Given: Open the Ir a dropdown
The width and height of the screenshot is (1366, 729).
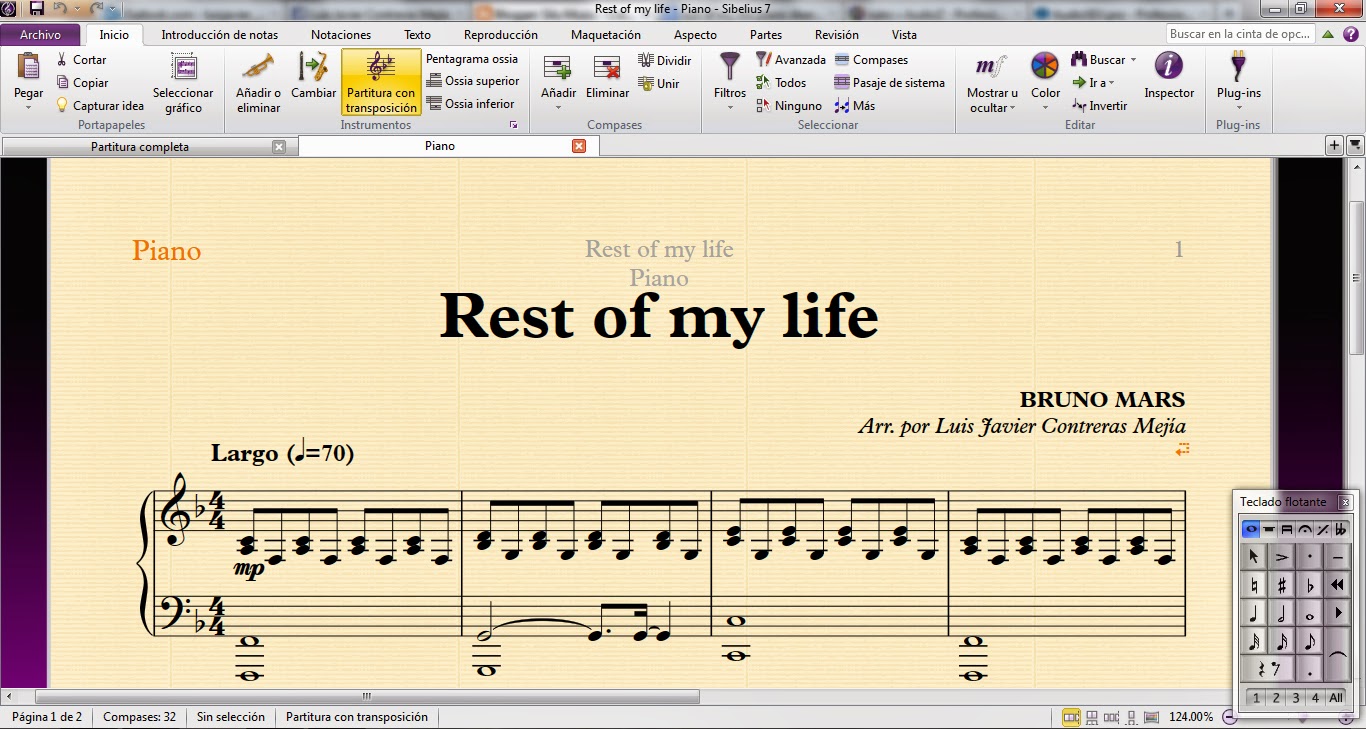Looking at the screenshot, I should click(x=1111, y=83).
